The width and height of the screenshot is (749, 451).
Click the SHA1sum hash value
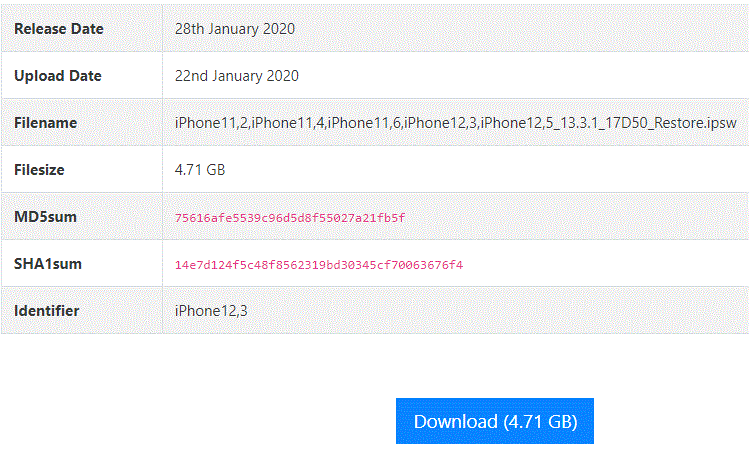(x=318, y=265)
